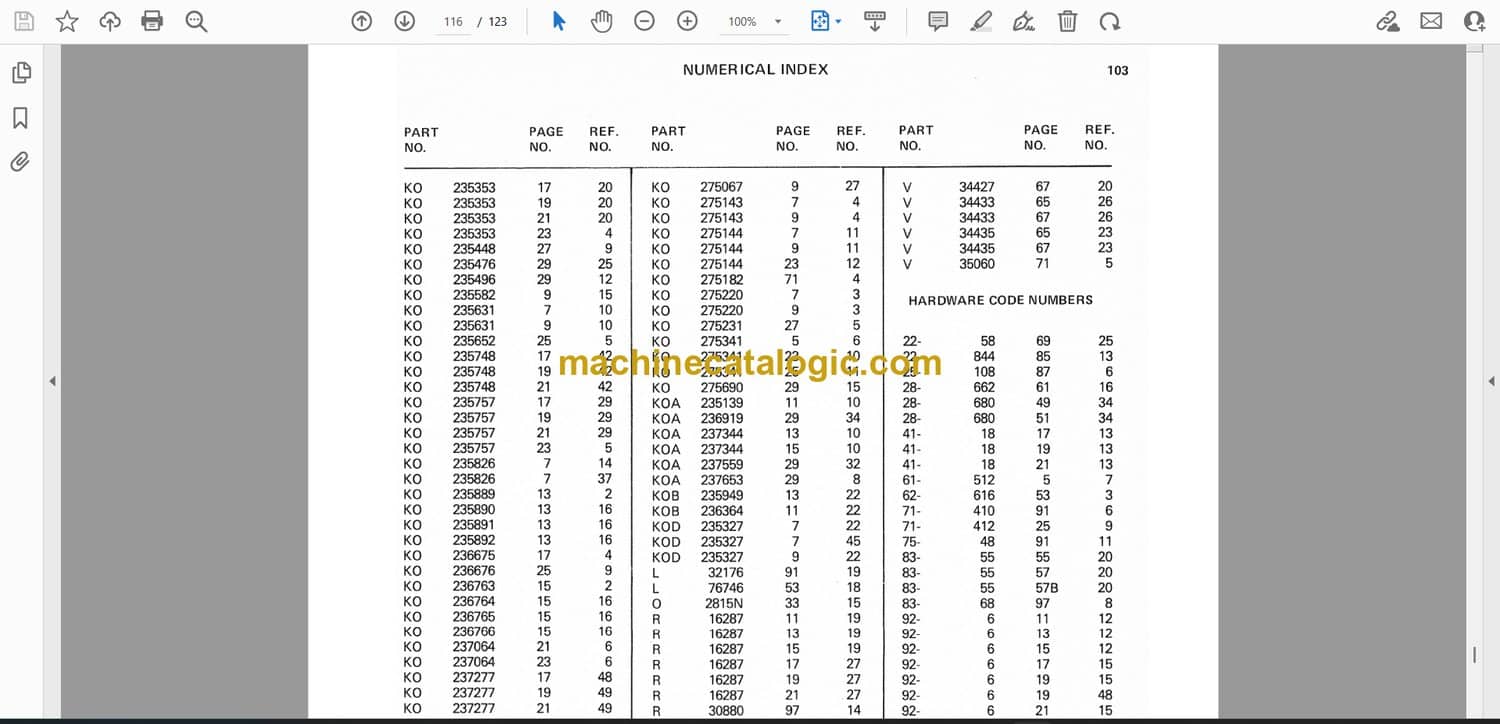Screen dimensions: 1500x724
Task: Click part number 235476
Action: coord(474,264)
